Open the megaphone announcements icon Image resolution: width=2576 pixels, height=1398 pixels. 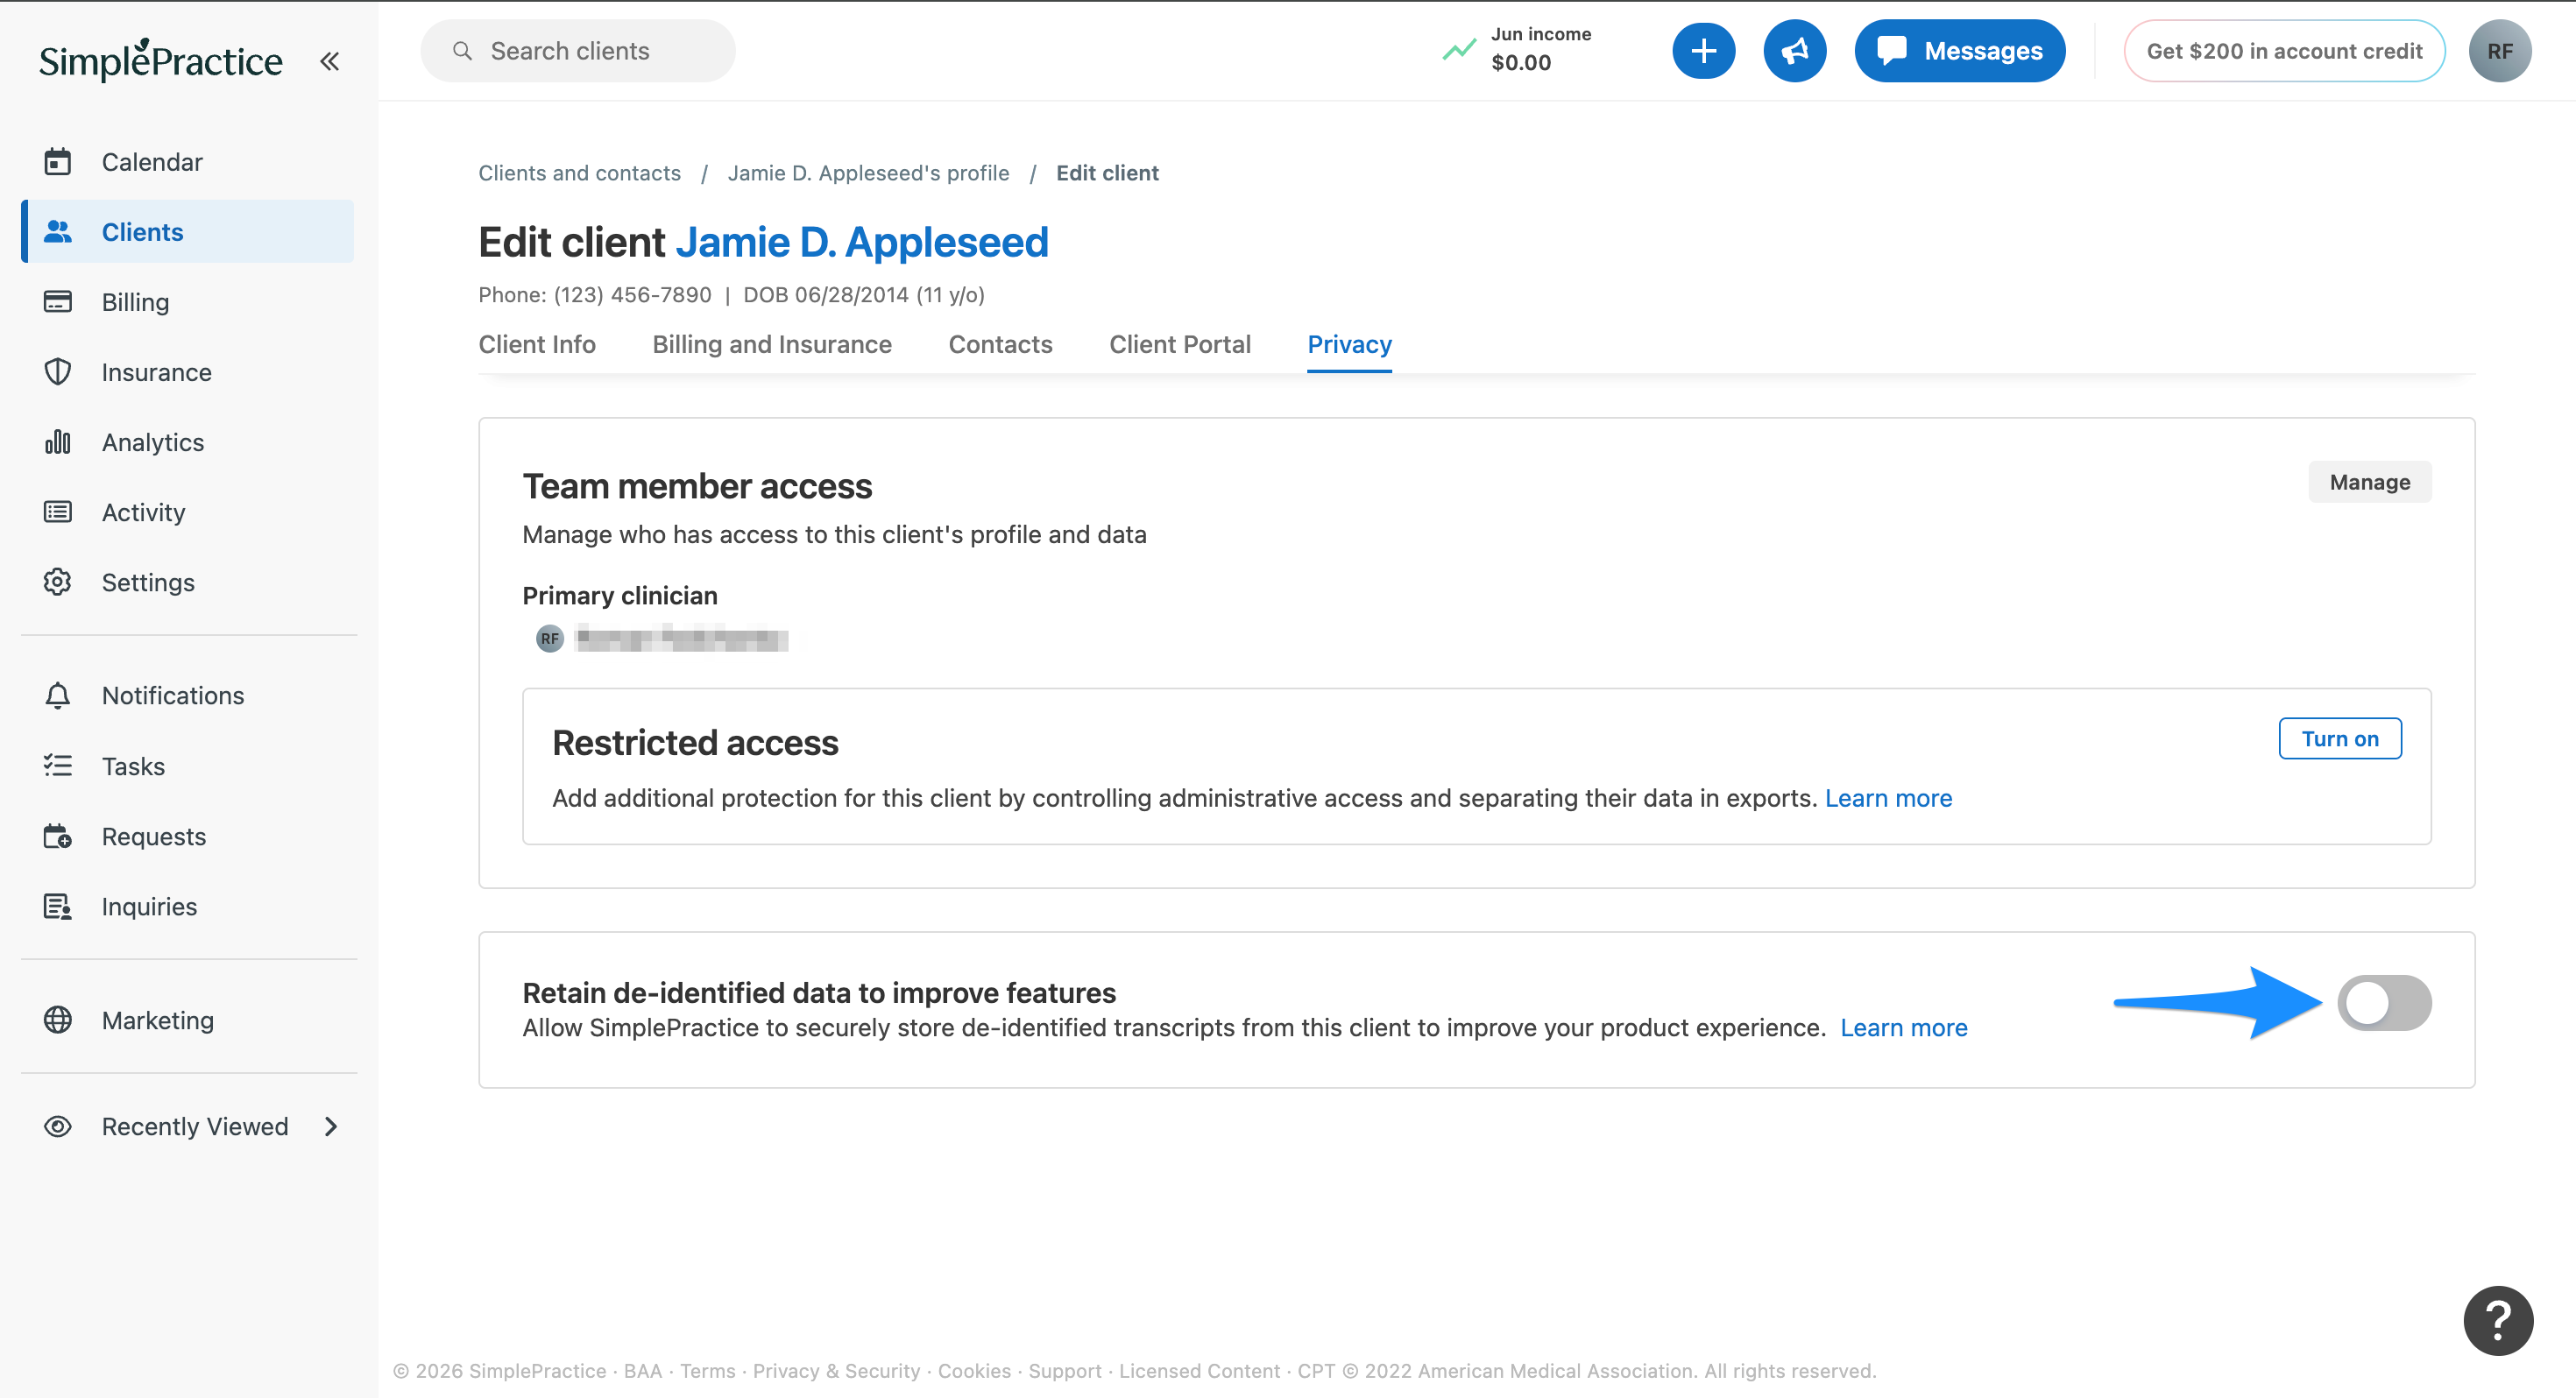pyautogui.click(x=1794, y=51)
